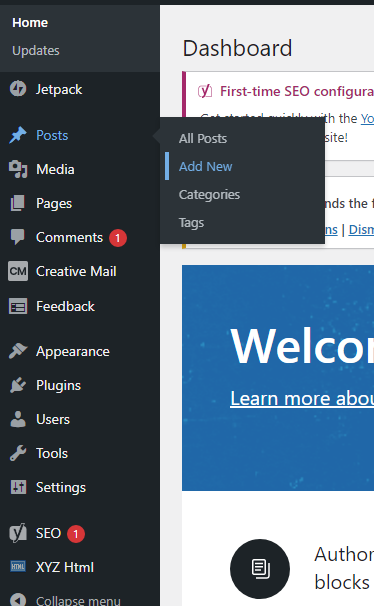Viewport: 374px width, 606px height.
Task: Go to the Pages label
Action: [54, 203]
